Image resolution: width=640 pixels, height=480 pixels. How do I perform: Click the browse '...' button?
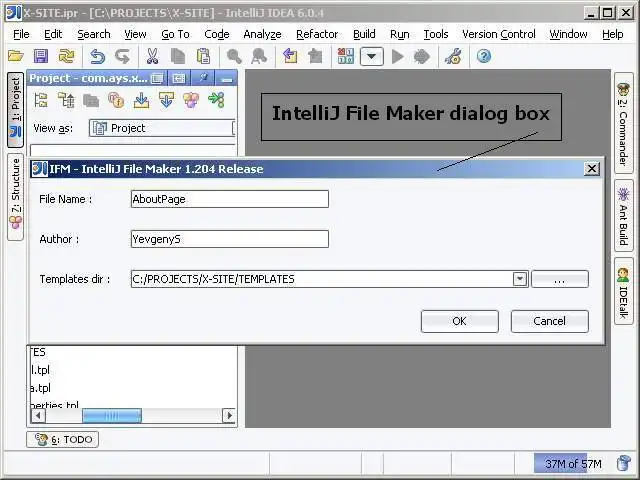point(560,280)
